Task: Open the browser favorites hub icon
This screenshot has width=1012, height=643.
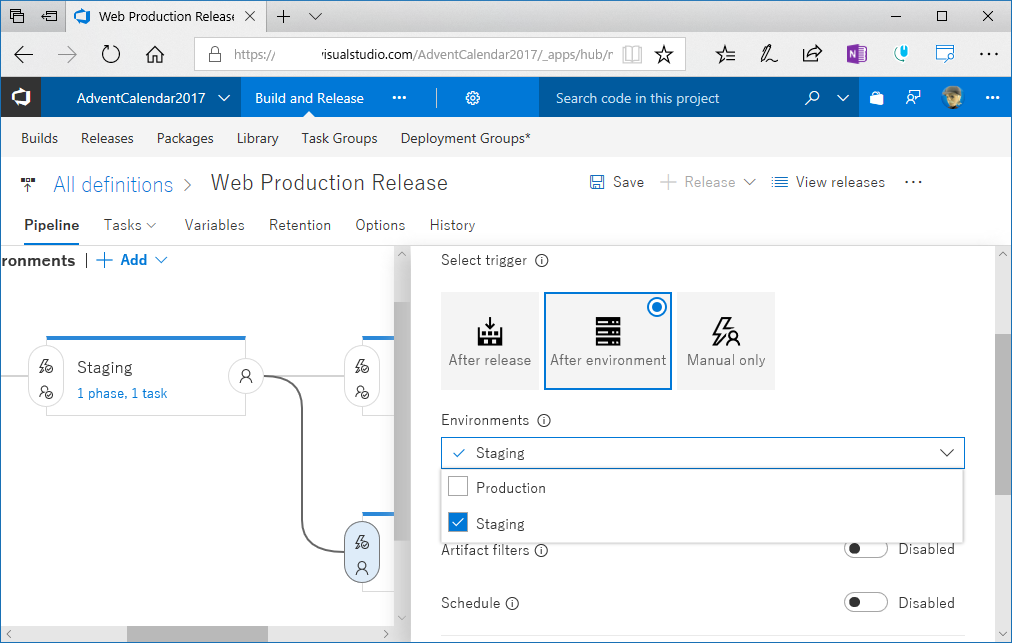Action: click(x=725, y=54)
